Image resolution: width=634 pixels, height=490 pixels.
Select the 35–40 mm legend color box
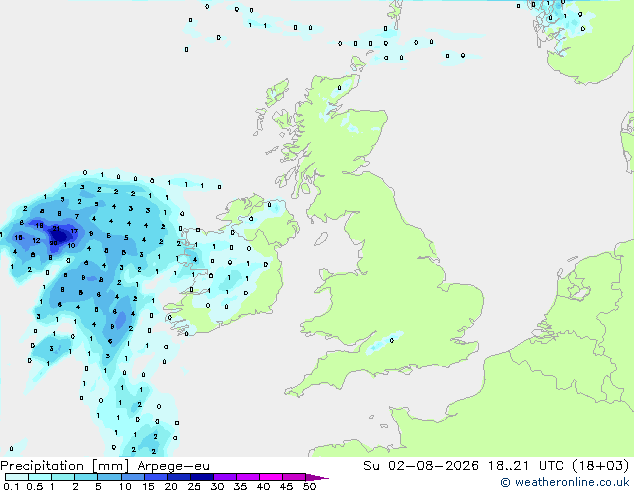(x=247, y=477)
